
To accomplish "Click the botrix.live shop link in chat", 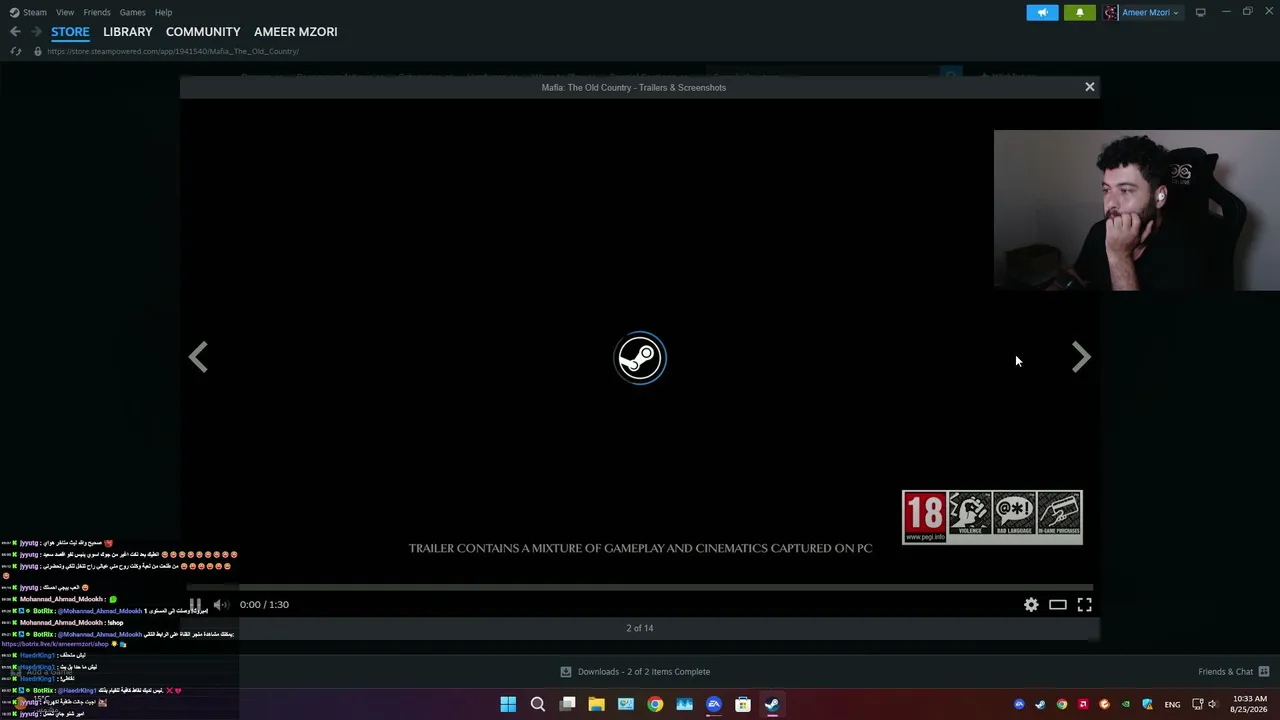I will [55, 644].
